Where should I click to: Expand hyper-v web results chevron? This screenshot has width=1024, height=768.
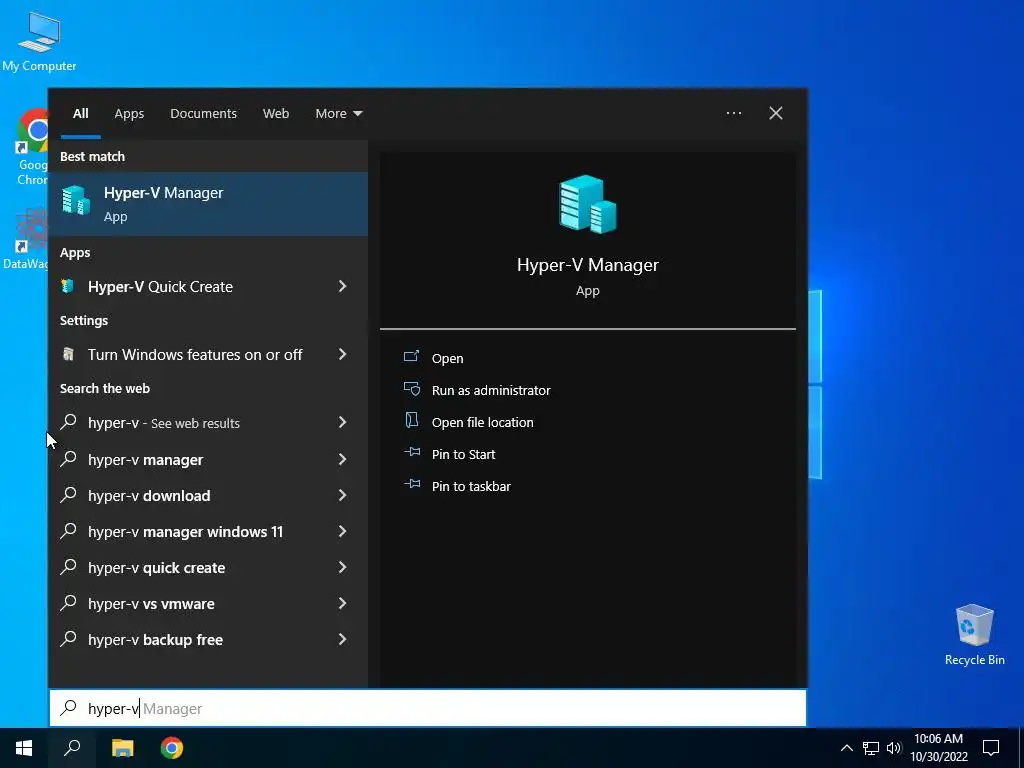(342, 423)
